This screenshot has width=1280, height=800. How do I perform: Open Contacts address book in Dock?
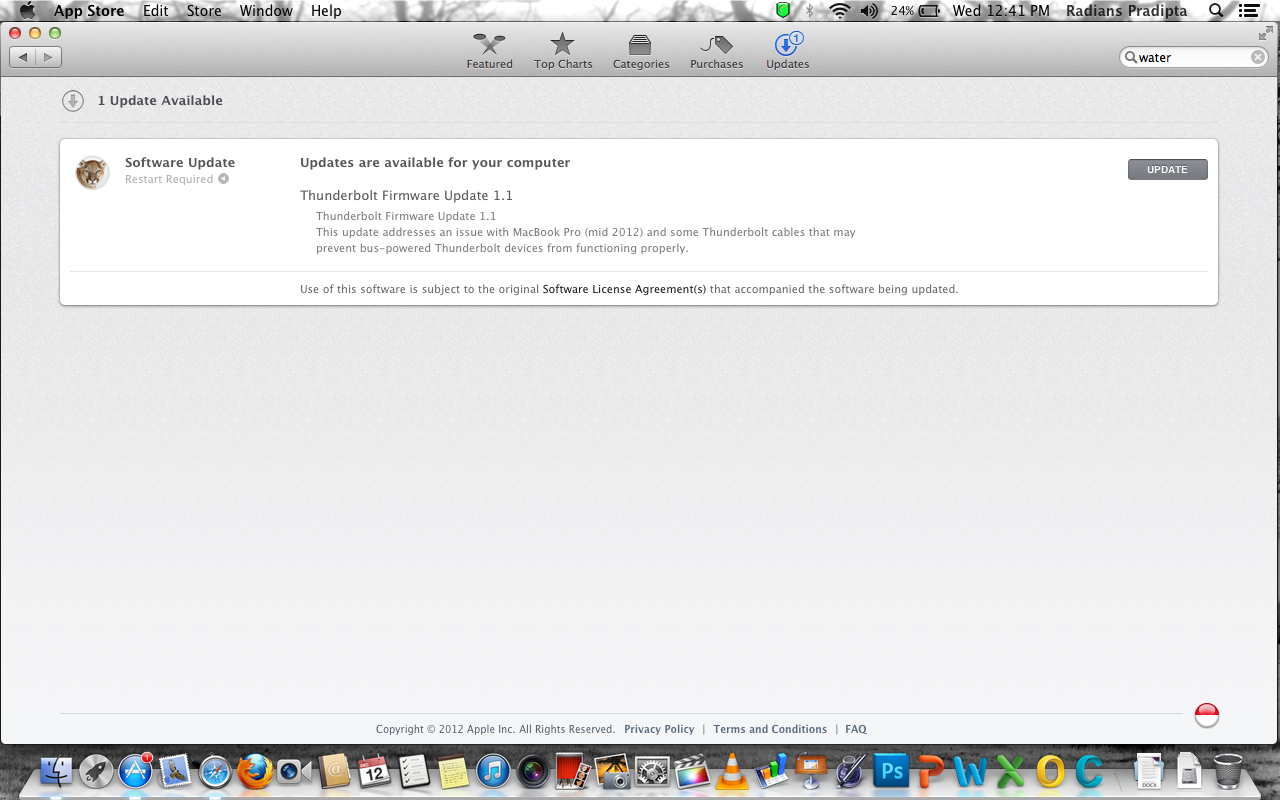tap(334, 771)
